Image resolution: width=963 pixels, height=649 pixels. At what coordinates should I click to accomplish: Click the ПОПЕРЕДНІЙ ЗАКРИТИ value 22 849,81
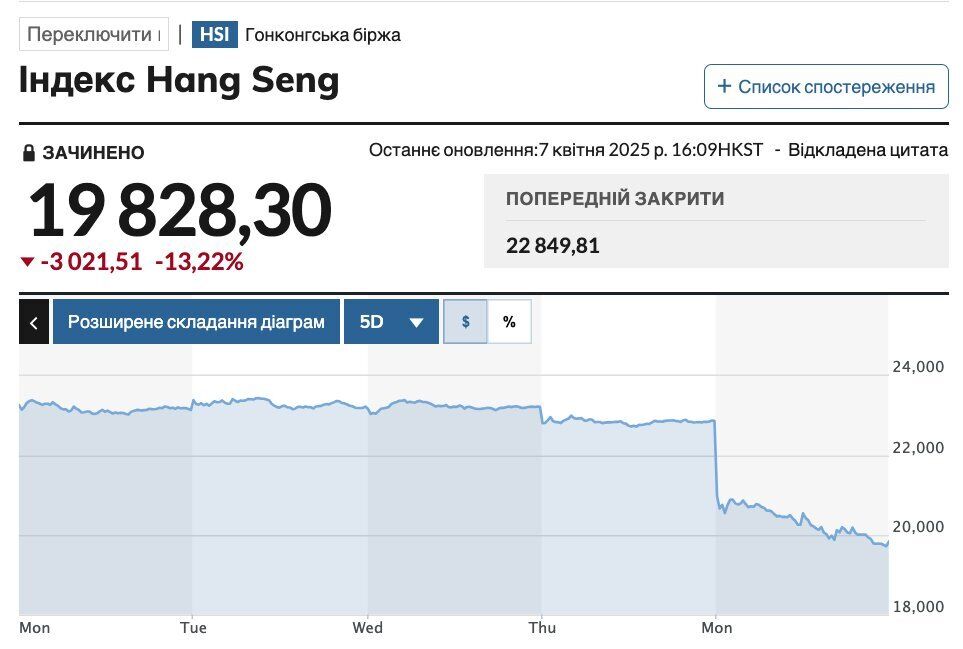tap(552, 246)
